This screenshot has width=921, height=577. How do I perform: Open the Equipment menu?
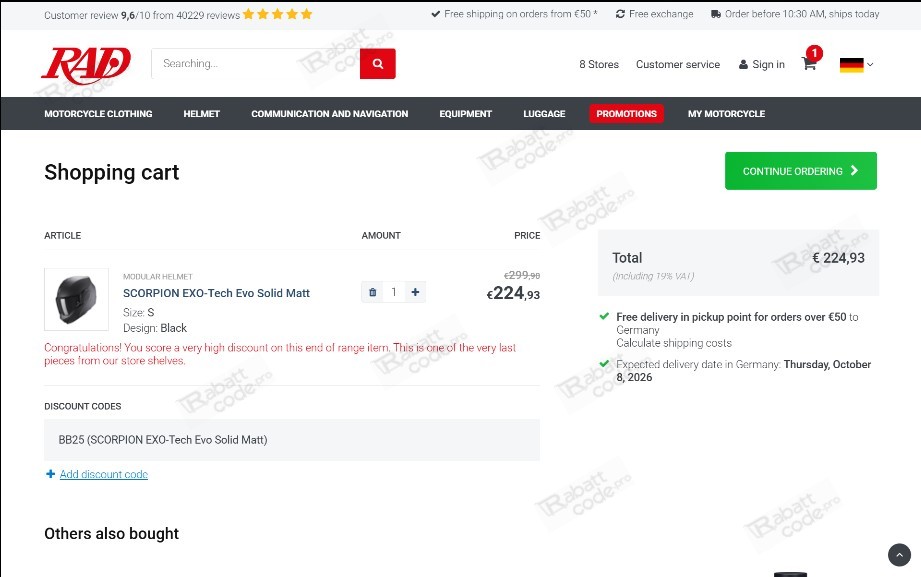[x=466, y=114]
